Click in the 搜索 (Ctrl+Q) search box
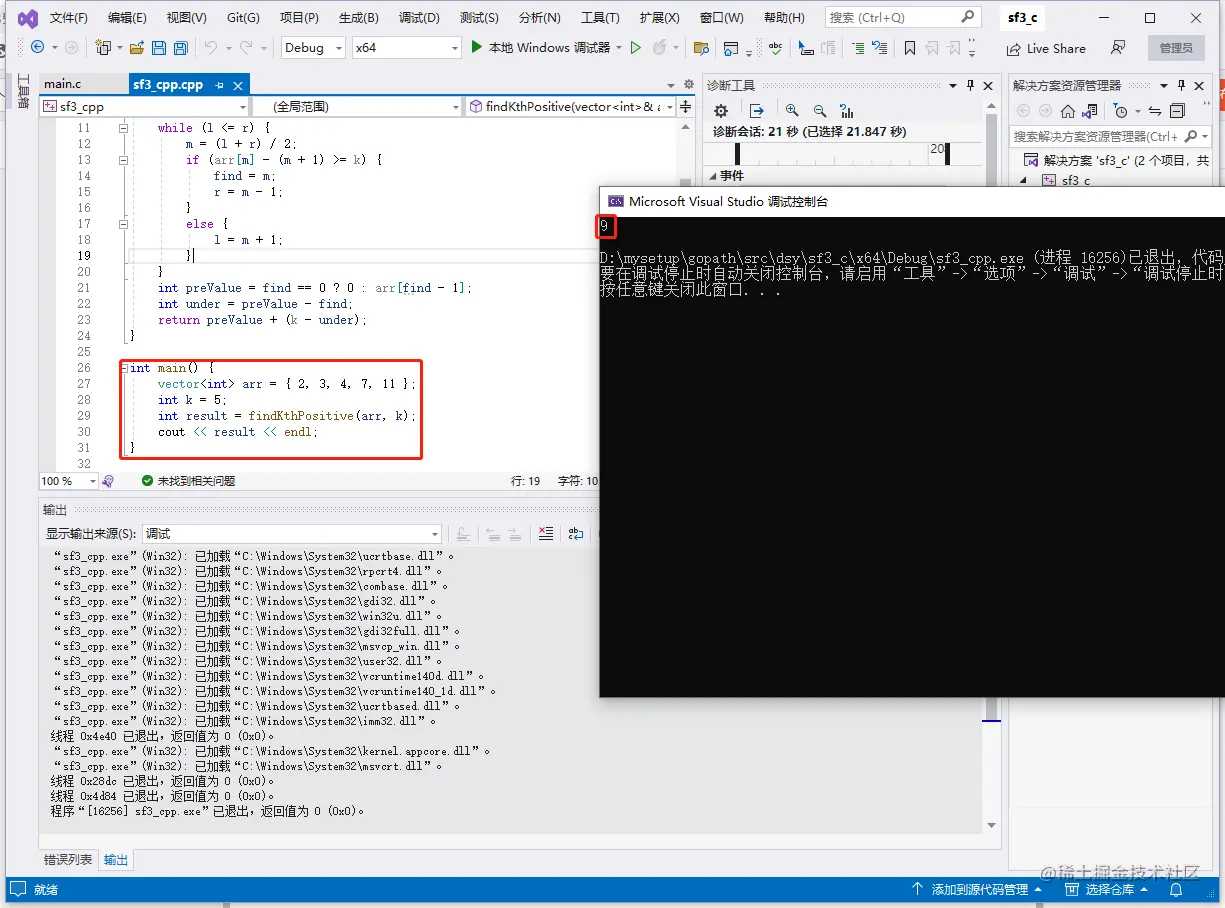The image size is (1225, 908). click(x=902, y=17)
